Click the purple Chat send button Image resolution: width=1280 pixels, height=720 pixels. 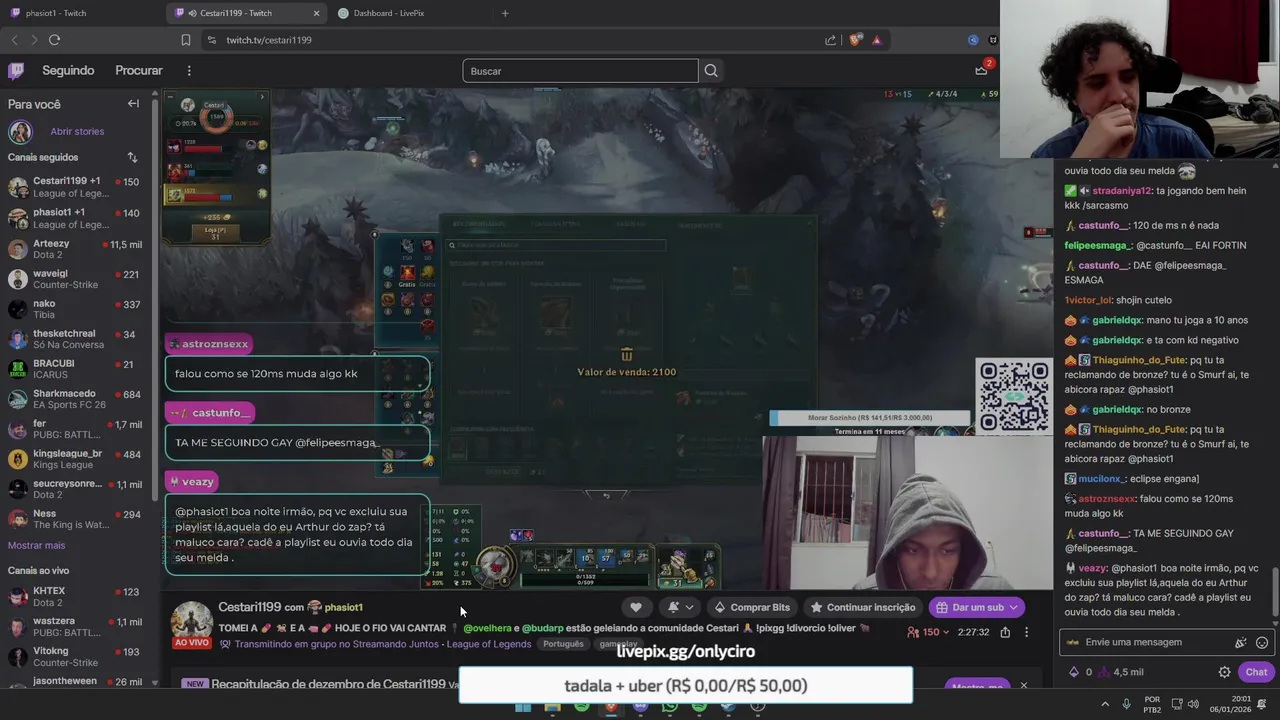coord(1256,672)
